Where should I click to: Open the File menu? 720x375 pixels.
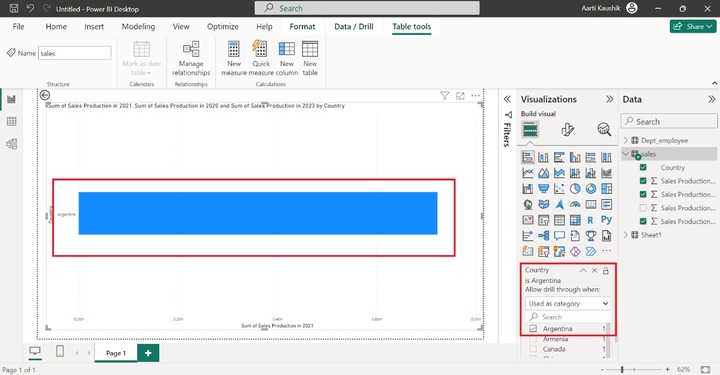[18, 27]
